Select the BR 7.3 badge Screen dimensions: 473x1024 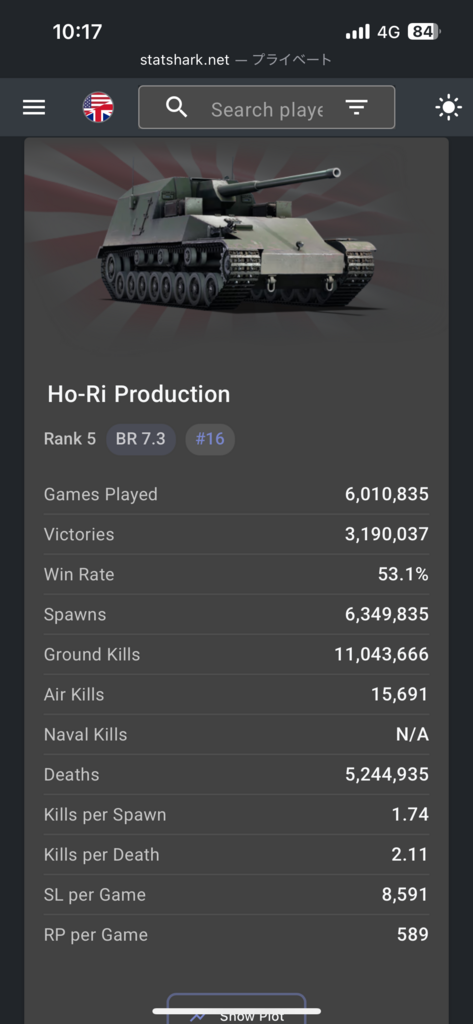140,439
